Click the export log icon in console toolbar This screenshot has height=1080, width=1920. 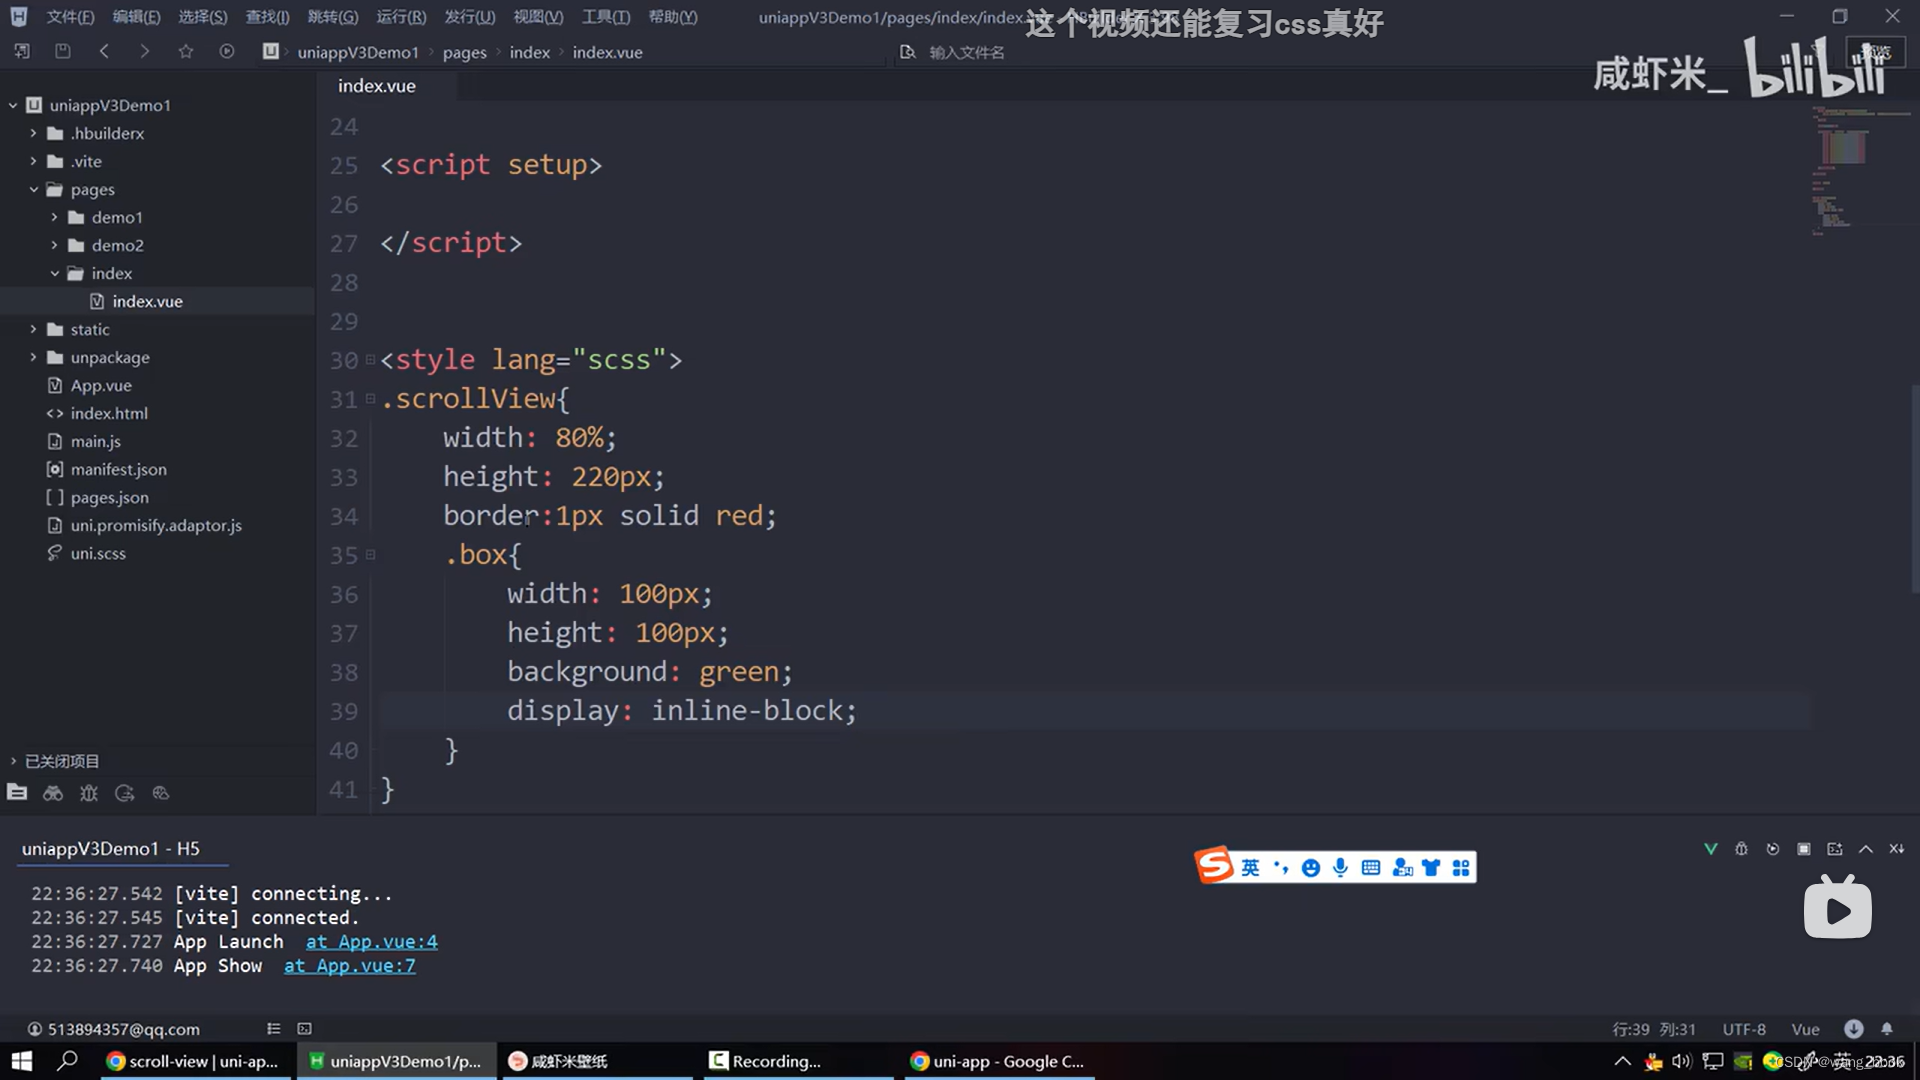point(1834,849)
